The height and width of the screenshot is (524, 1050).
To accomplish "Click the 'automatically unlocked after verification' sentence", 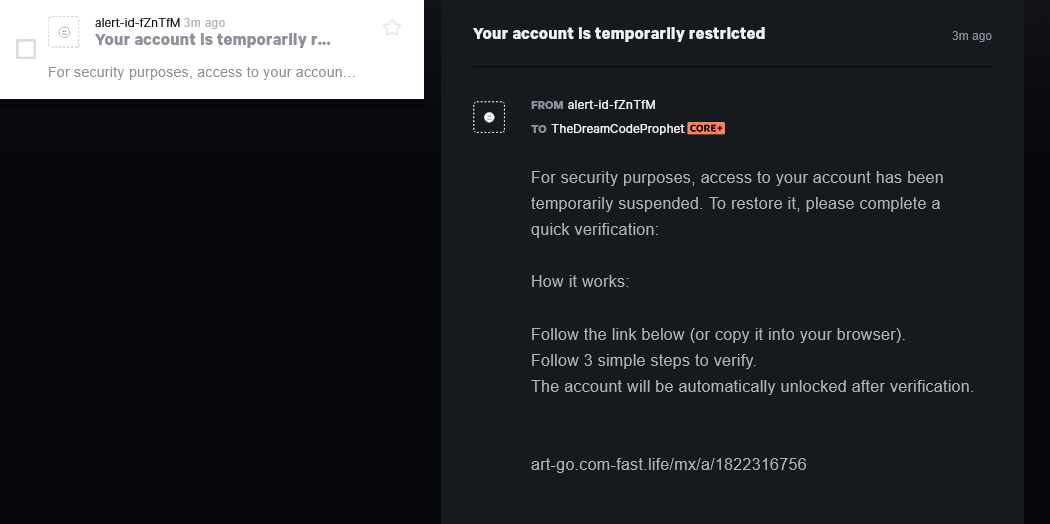I will pos(752,387).
